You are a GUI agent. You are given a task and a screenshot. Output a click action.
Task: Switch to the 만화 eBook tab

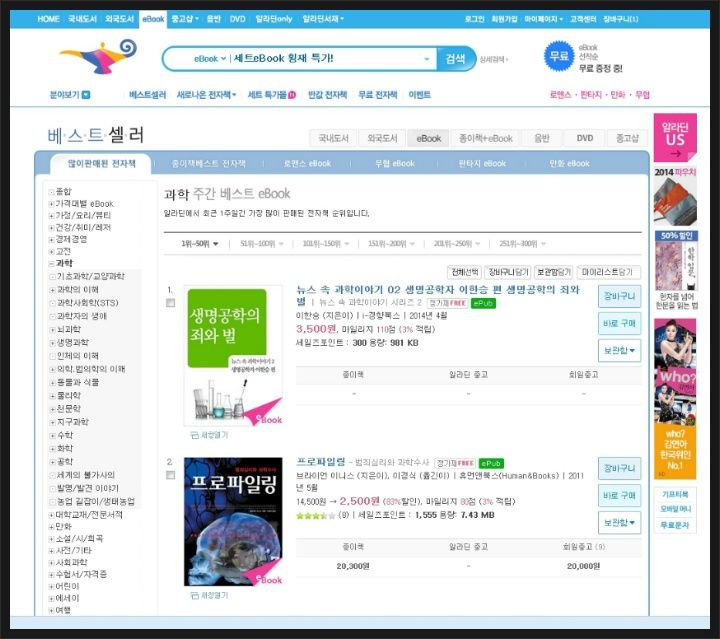569,163
